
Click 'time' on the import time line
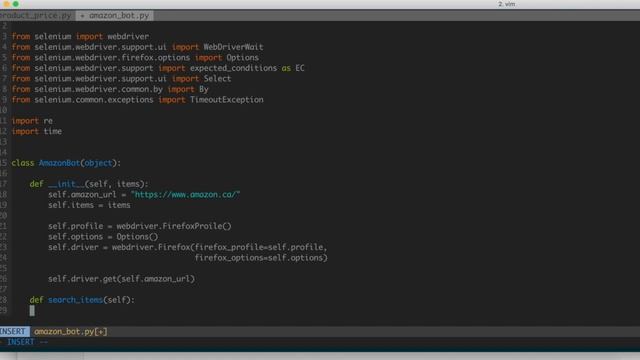point(53,131)
